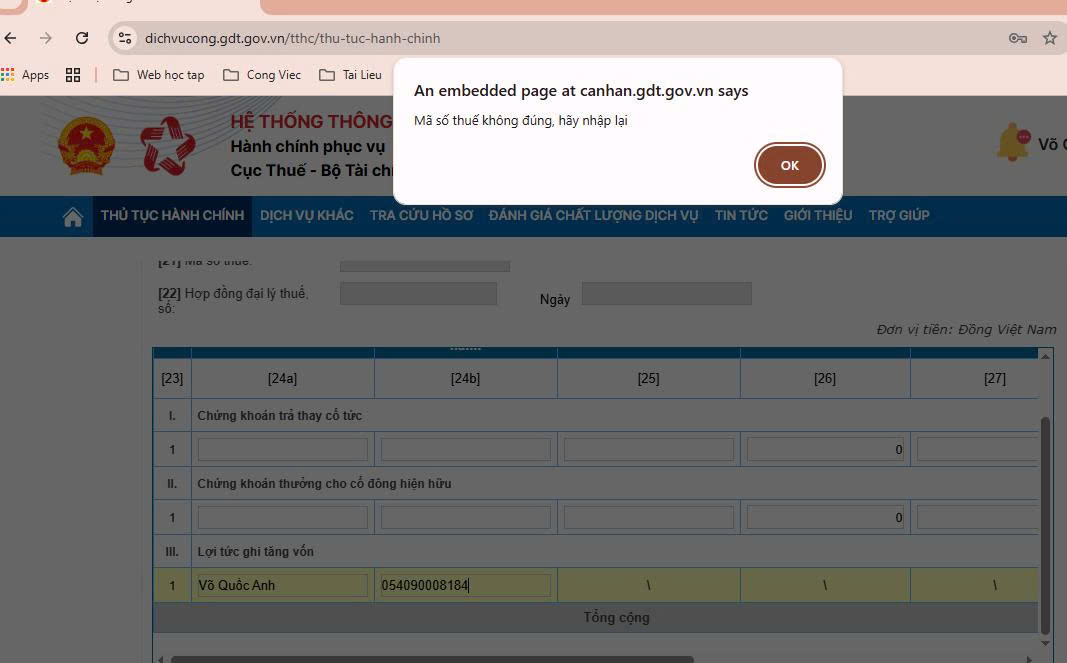Click the Võ Quốc Anh name field
1067x663 pixels.
point(282,586)
